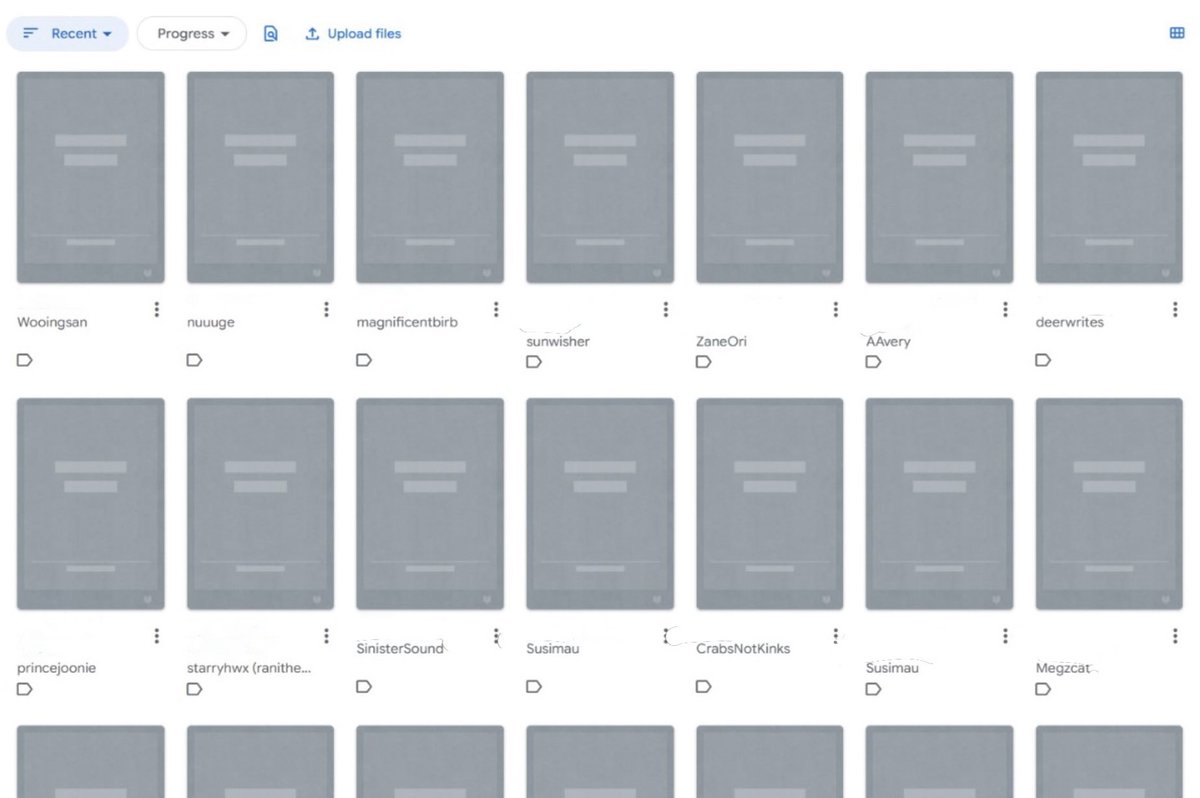The image size is (1200, 798).
Task: Open three-dot menu for ZaneOri
Action: pos(836,310)
